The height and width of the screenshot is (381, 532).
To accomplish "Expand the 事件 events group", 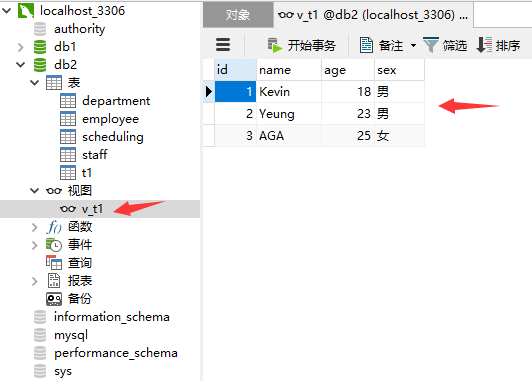I will (x=35, y=245).
